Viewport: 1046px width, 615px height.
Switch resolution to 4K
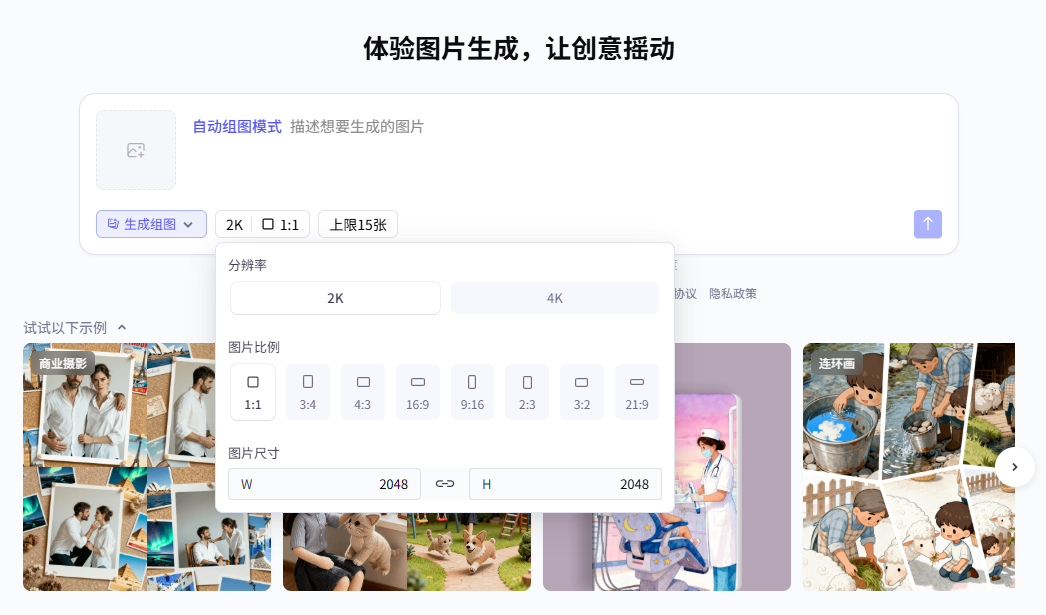pos(555,298)
